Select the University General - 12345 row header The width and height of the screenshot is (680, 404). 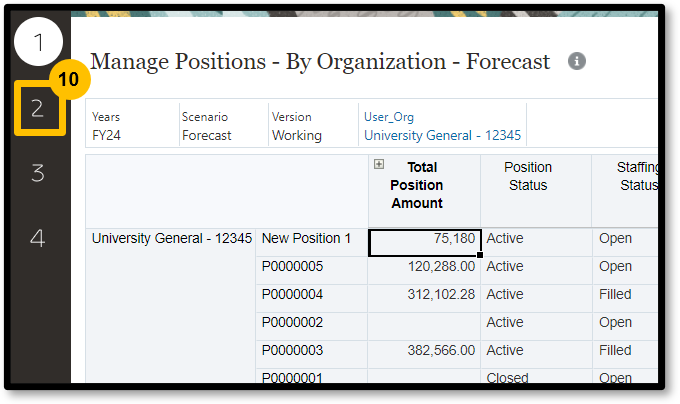(172, 239)
